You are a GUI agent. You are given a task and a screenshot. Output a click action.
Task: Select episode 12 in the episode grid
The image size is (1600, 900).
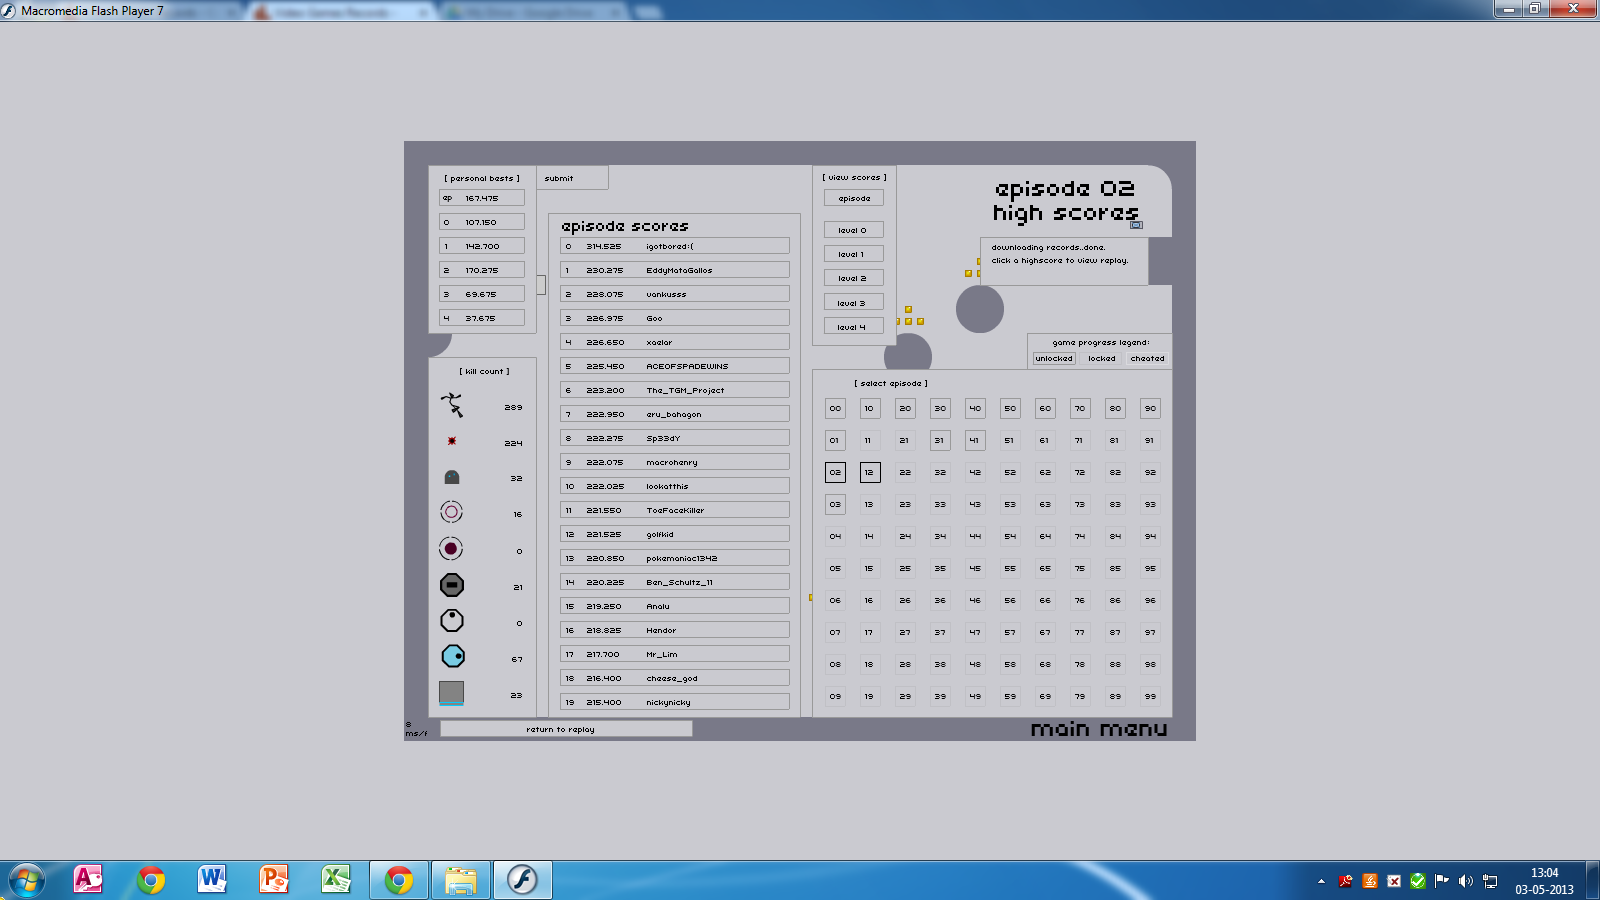(869, 472)
